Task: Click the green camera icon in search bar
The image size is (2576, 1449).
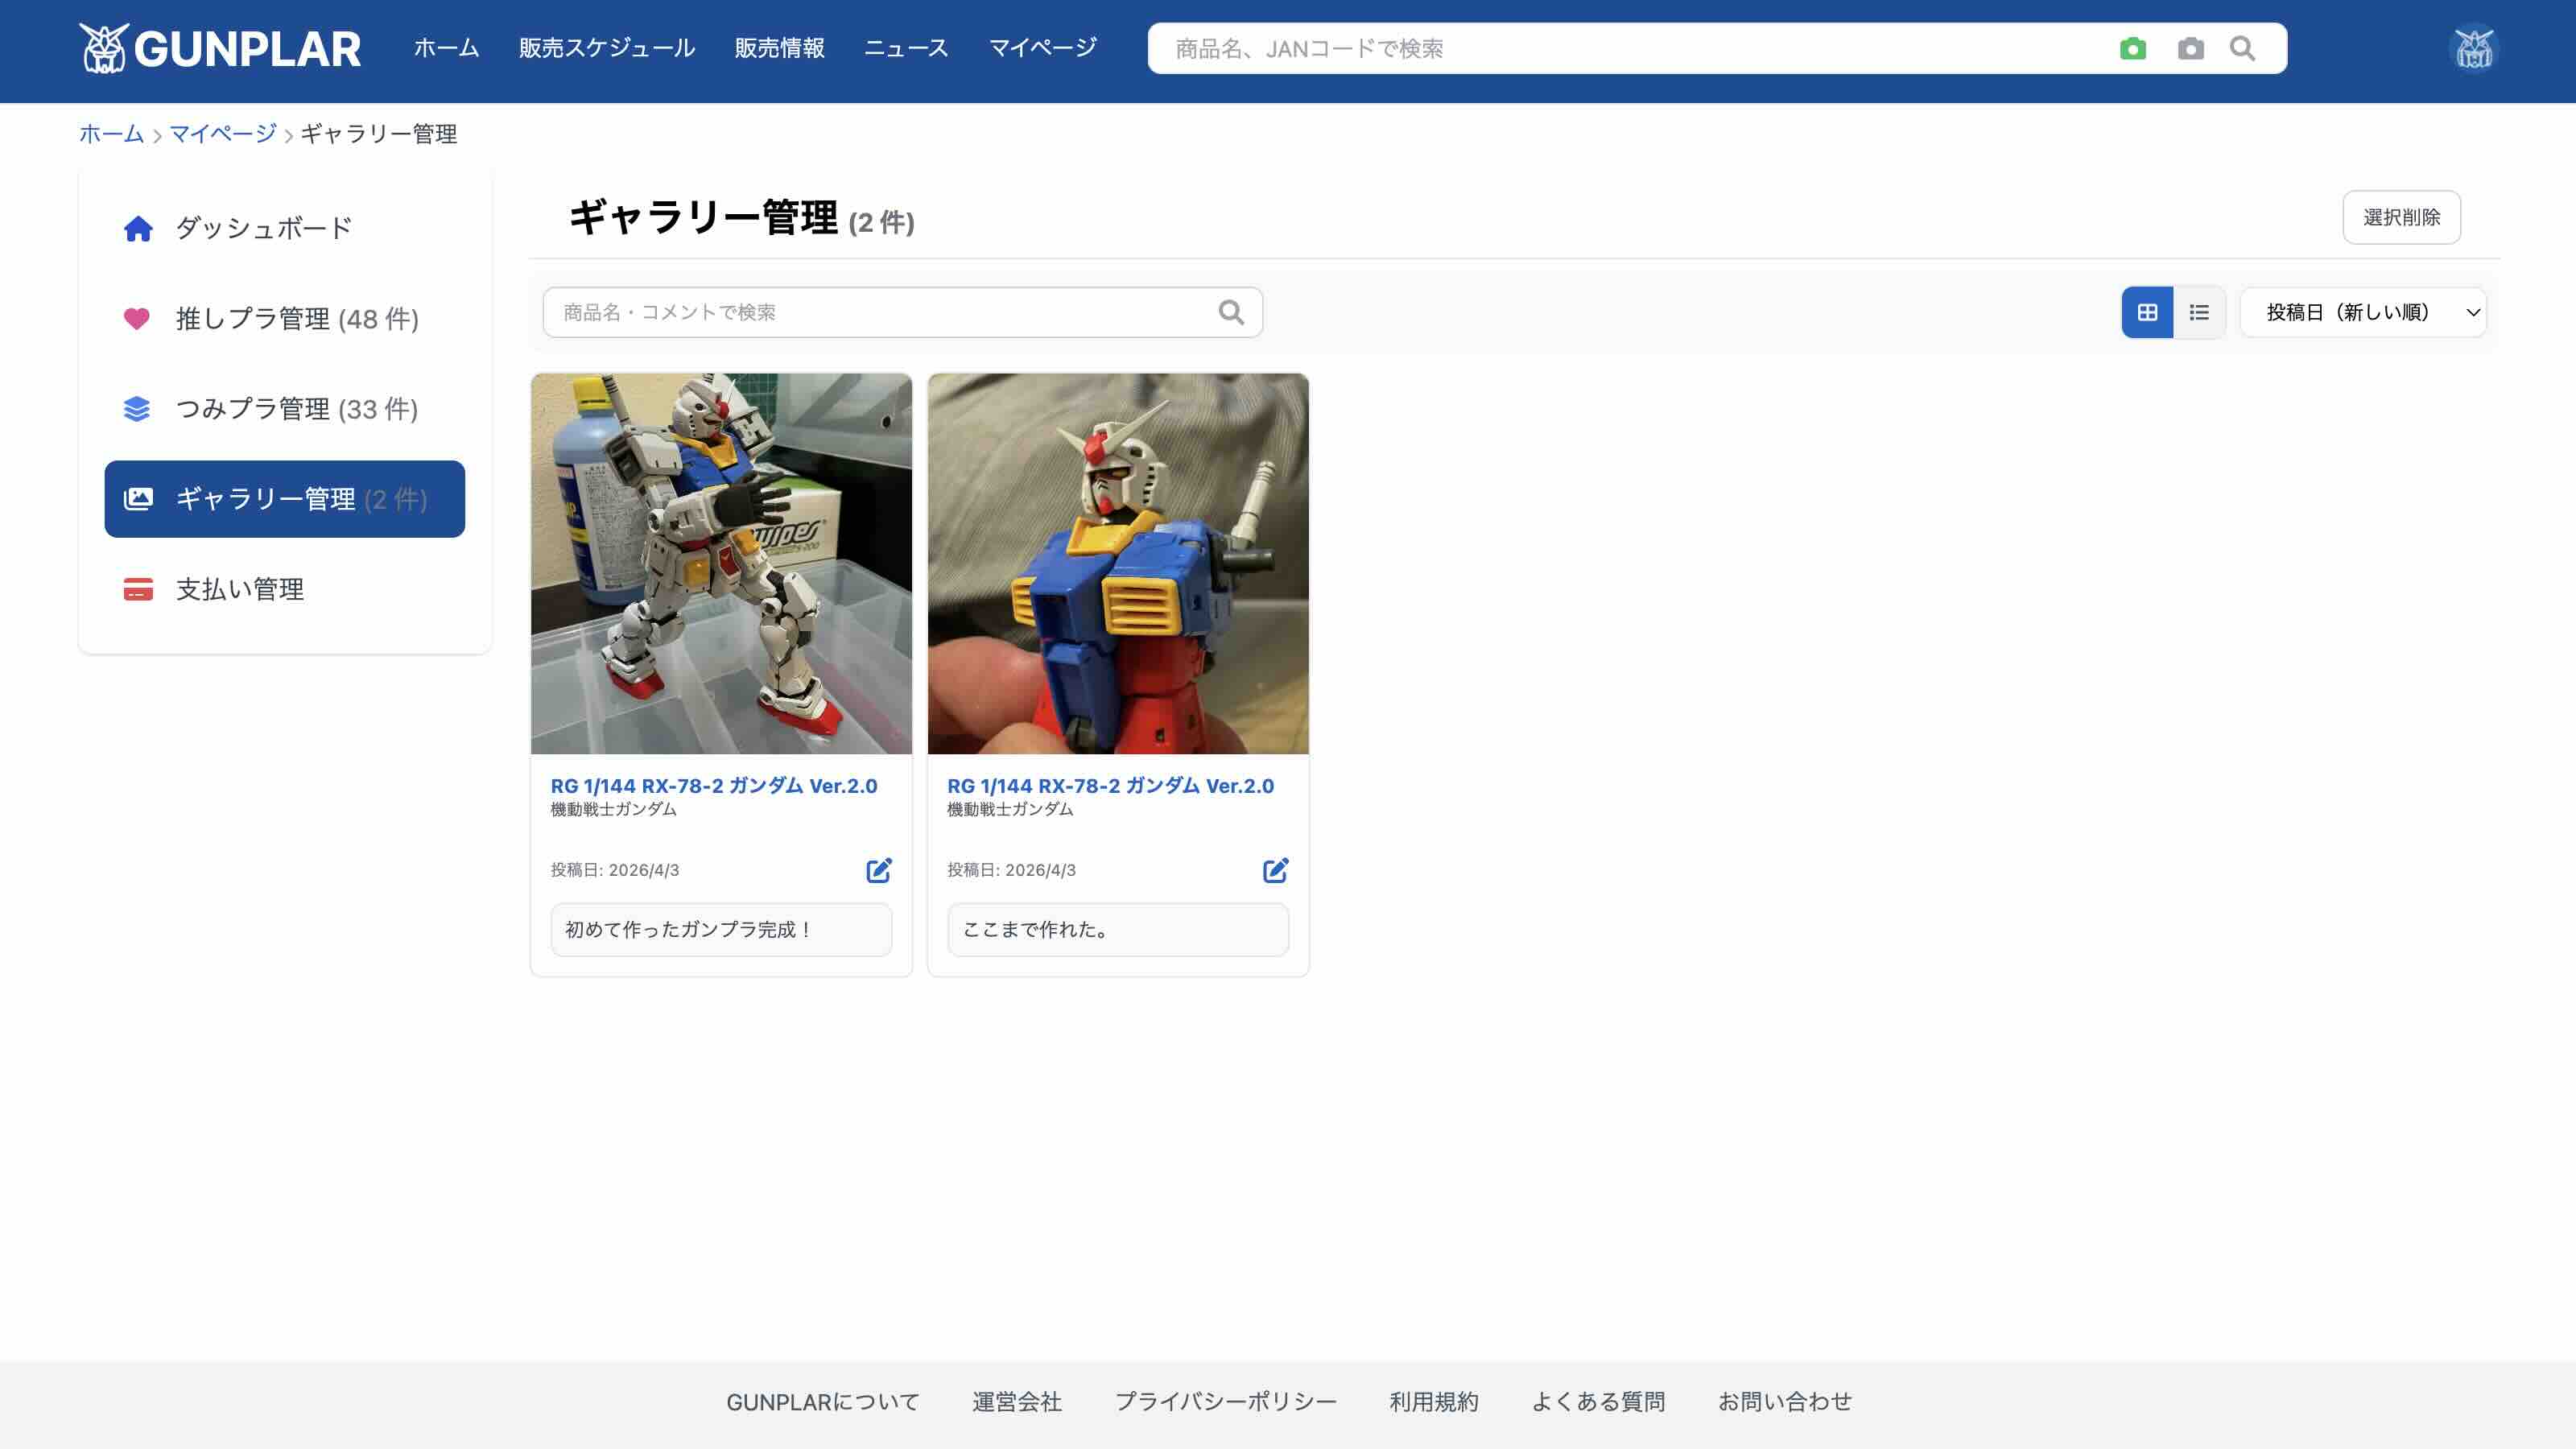Action: click(2133, 48)
